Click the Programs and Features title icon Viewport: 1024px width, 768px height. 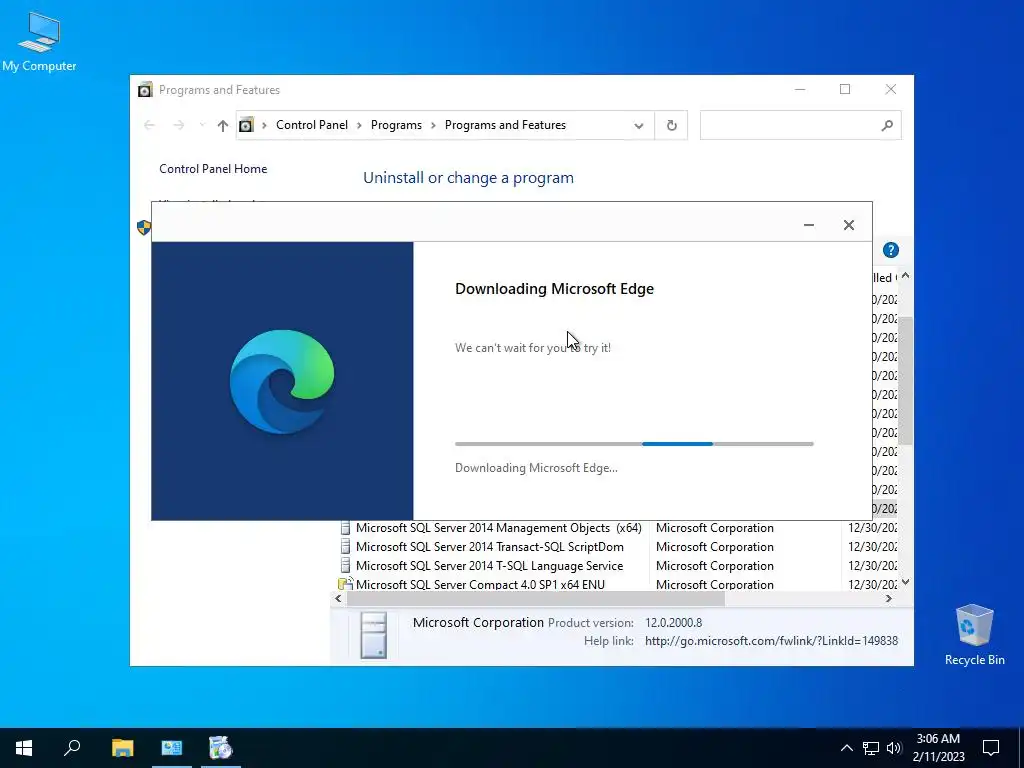[x=145, y=89]
